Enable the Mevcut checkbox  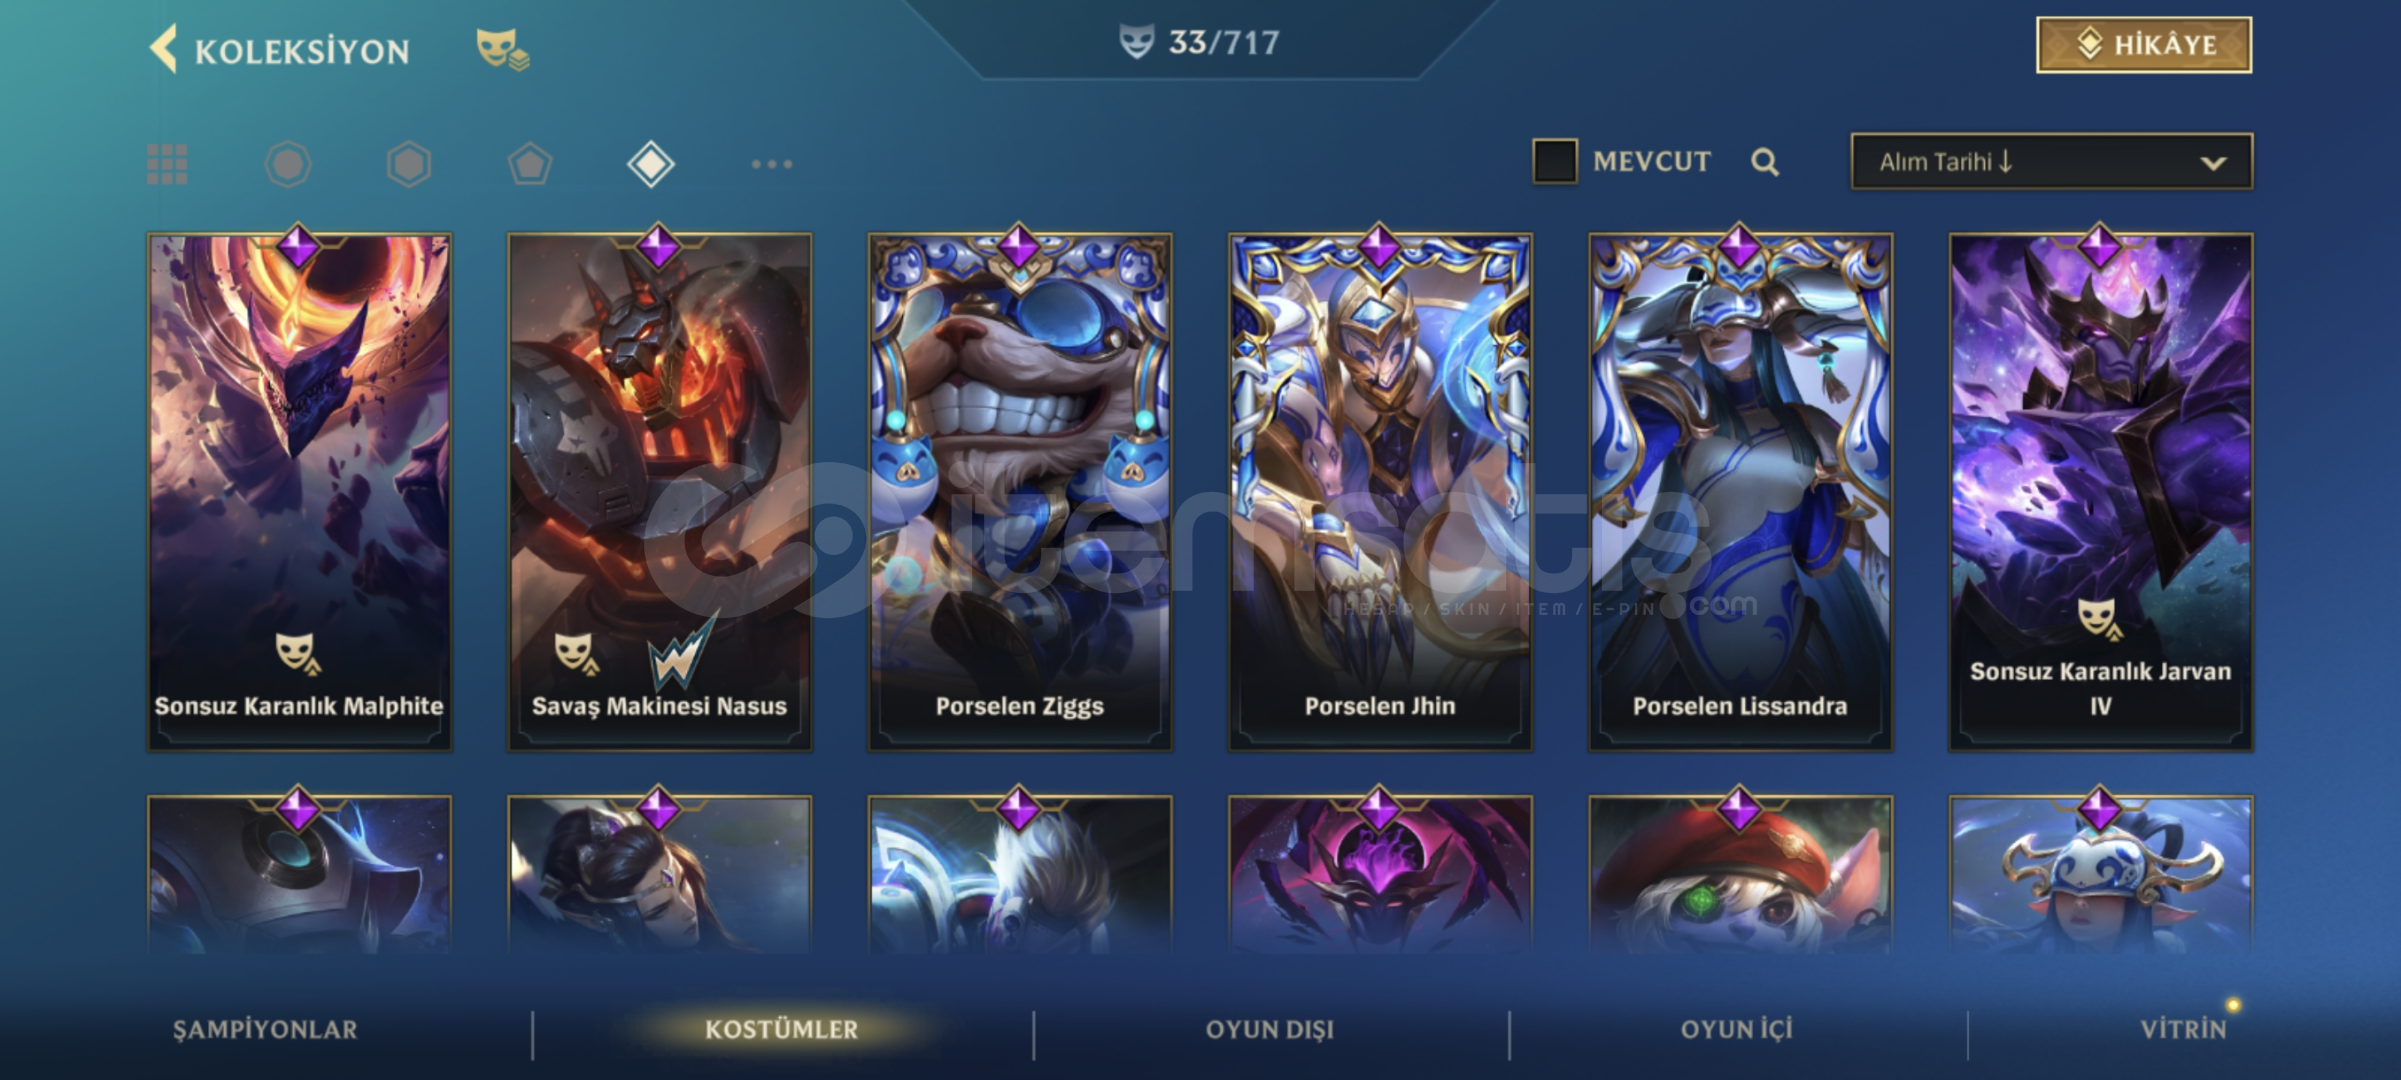point(1555,161)
